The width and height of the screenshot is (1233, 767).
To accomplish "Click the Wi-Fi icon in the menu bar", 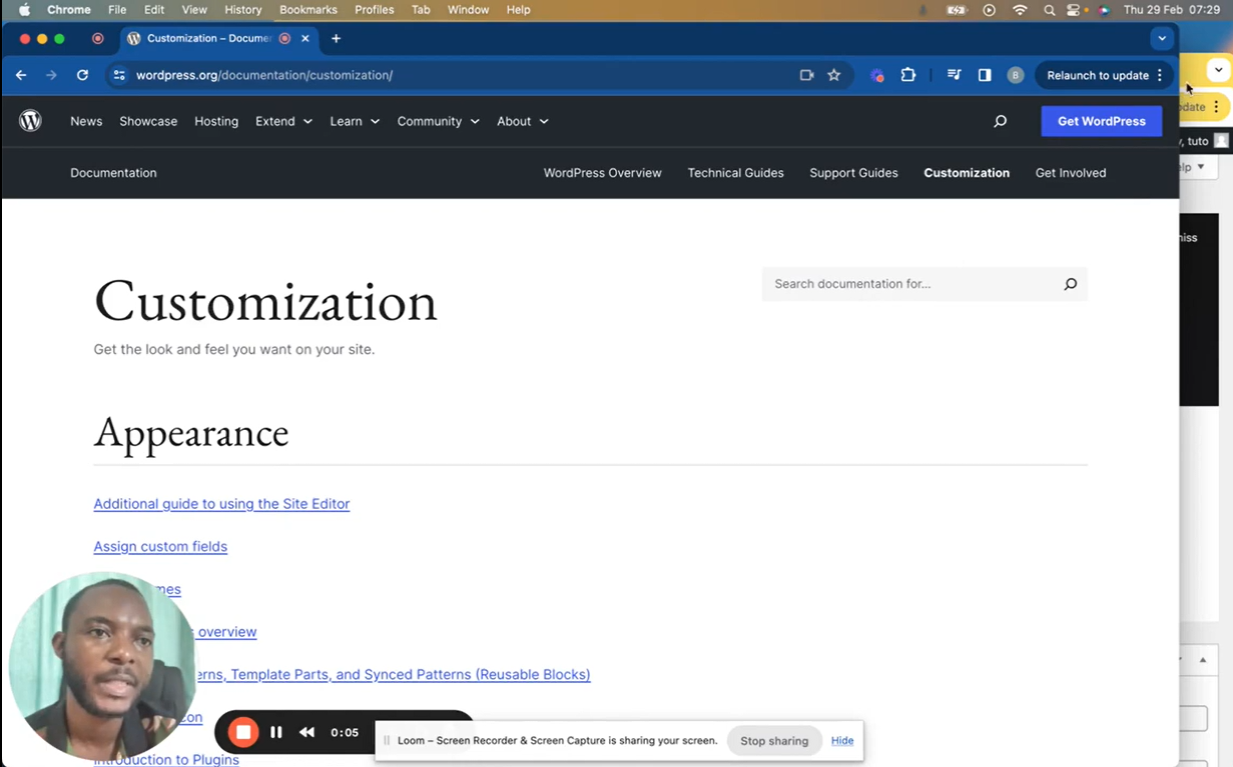I will (1020, 10).
